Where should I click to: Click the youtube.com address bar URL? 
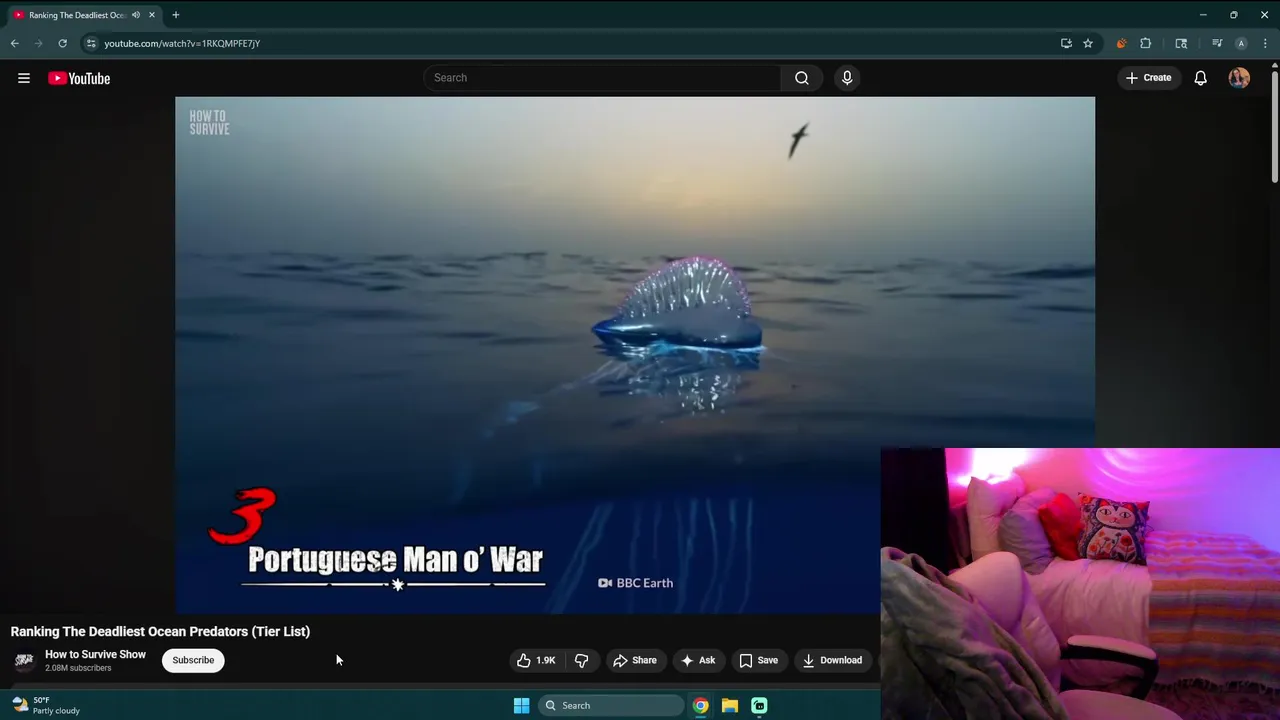pyautogui.click(x=182, y=43)
